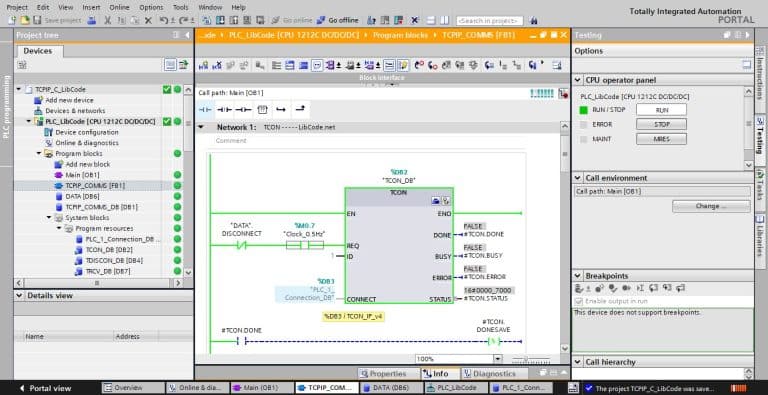This screenshot has height=395, width=768.
Task: Click the Compile icon in main toolbar
Action: (207, 21)
